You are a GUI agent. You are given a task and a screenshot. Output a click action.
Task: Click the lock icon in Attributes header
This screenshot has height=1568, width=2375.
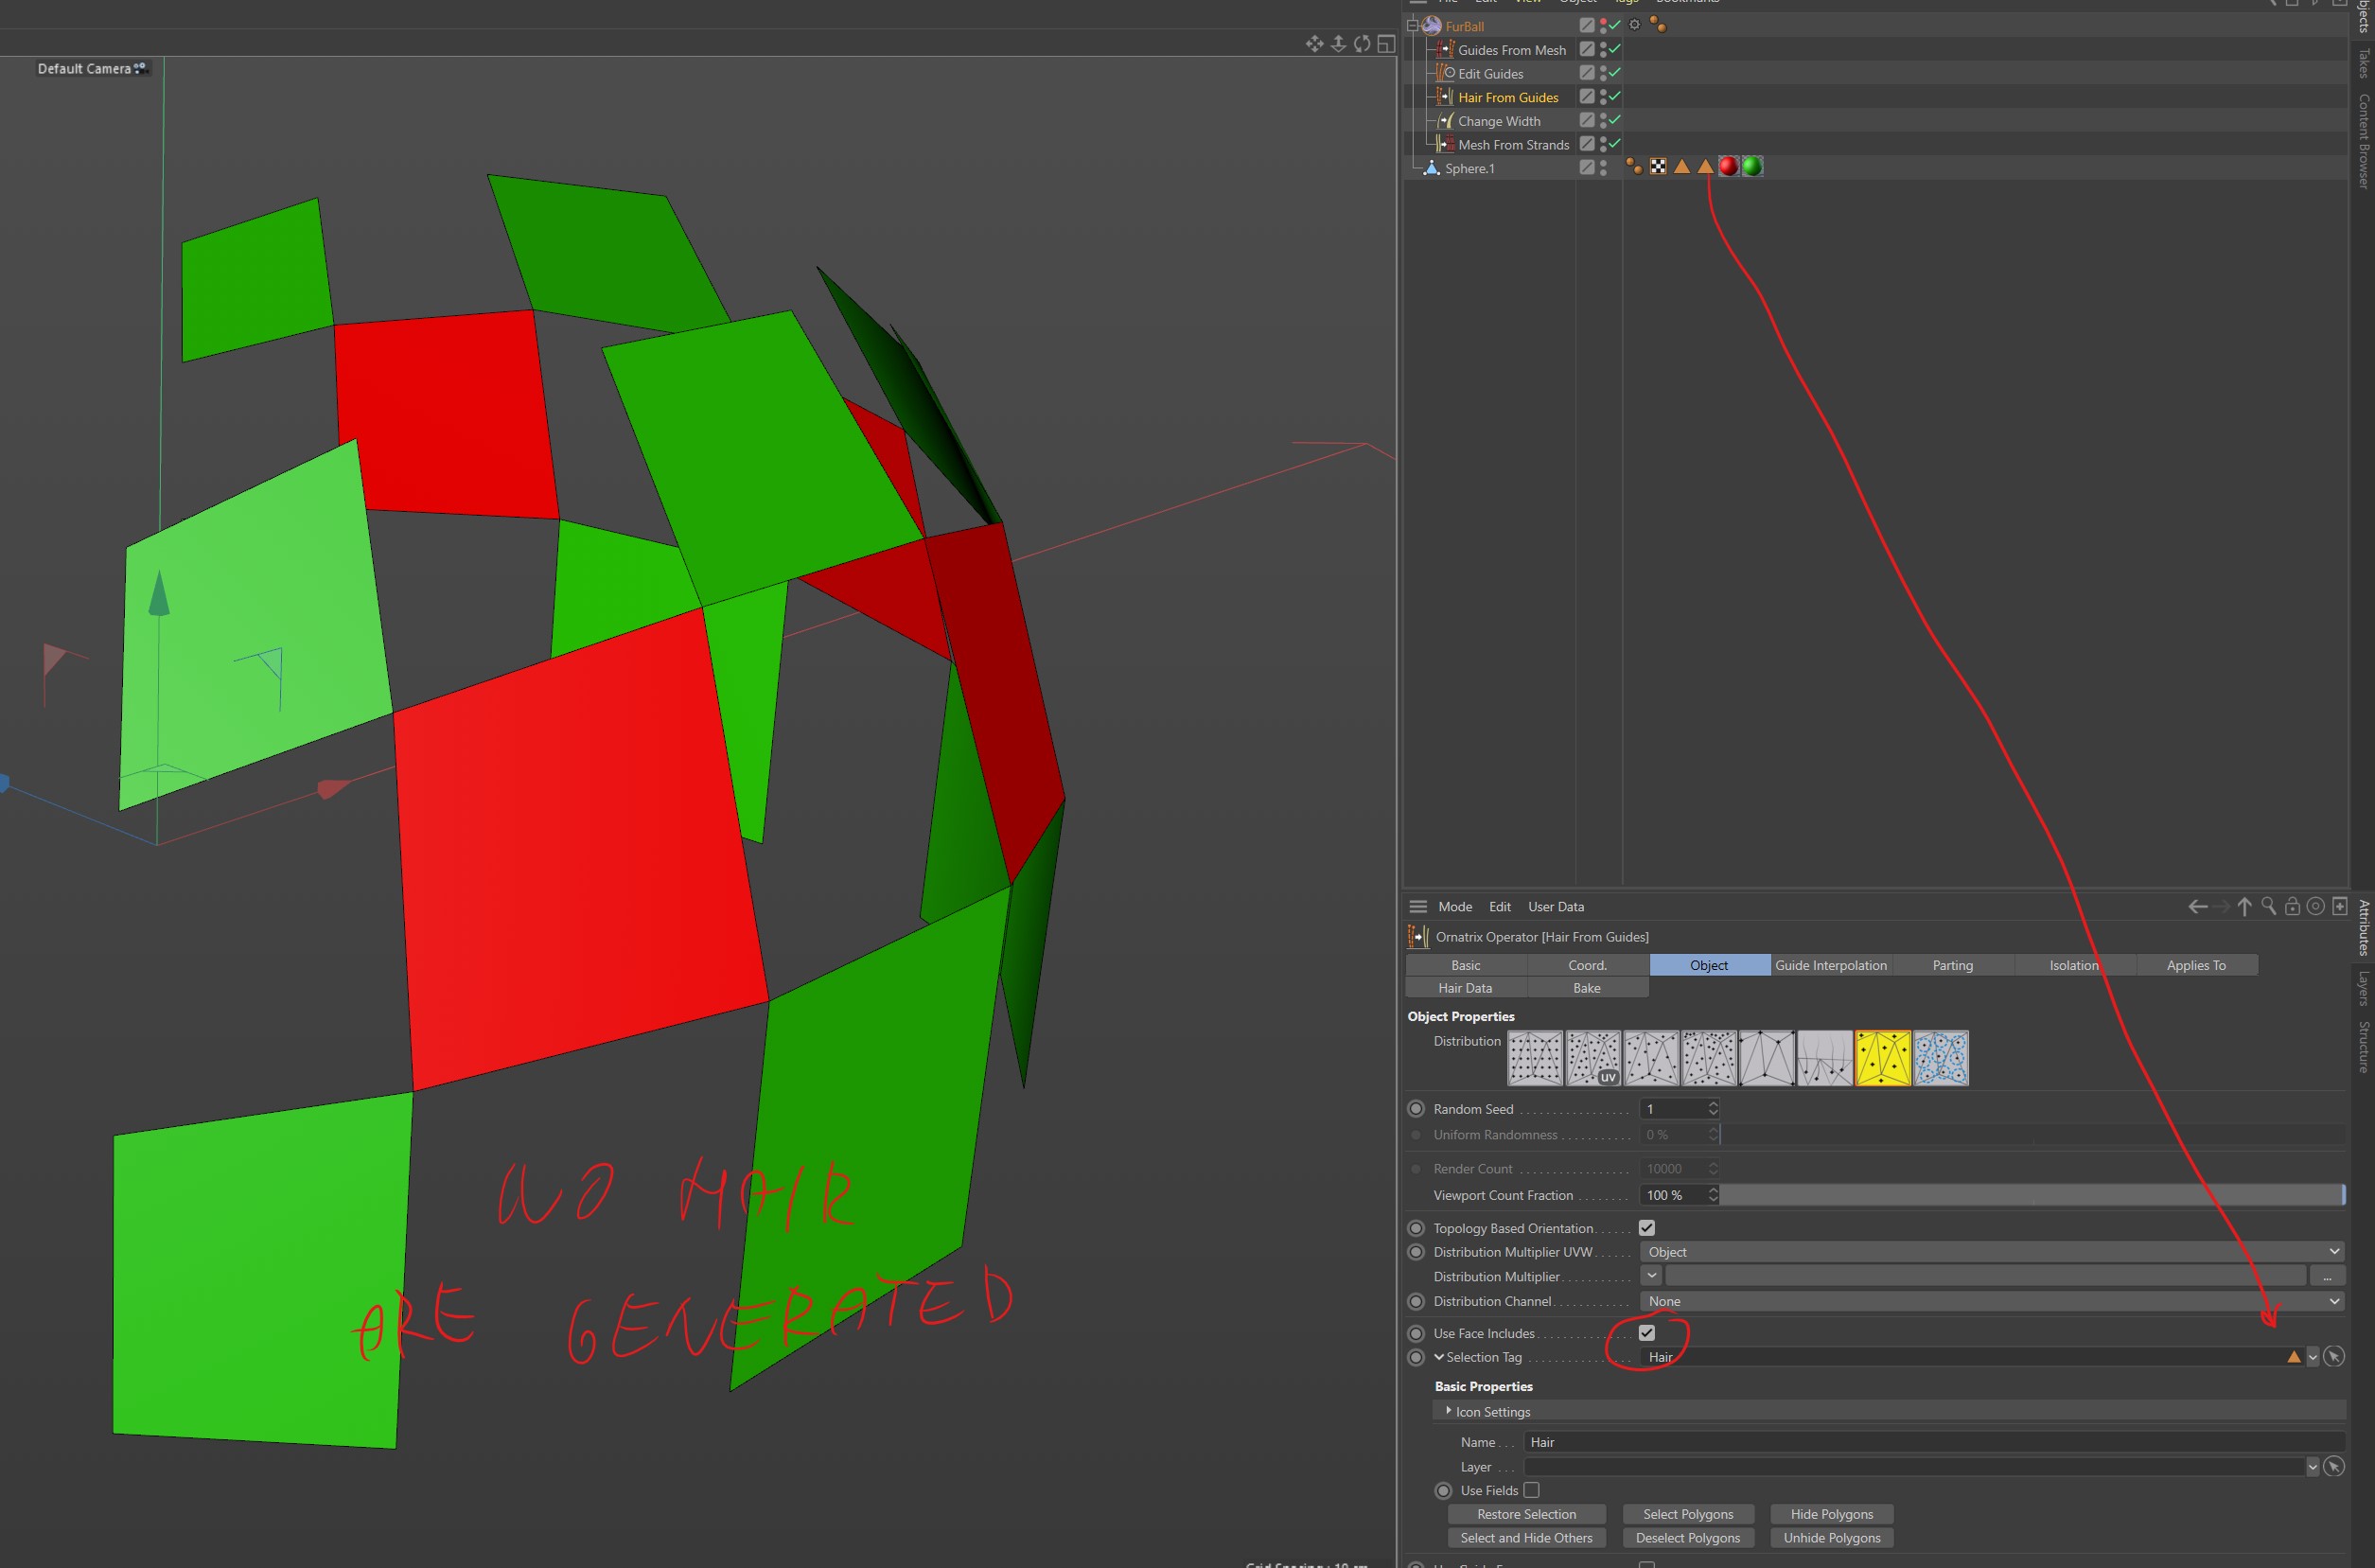[x=2292, y=906]
